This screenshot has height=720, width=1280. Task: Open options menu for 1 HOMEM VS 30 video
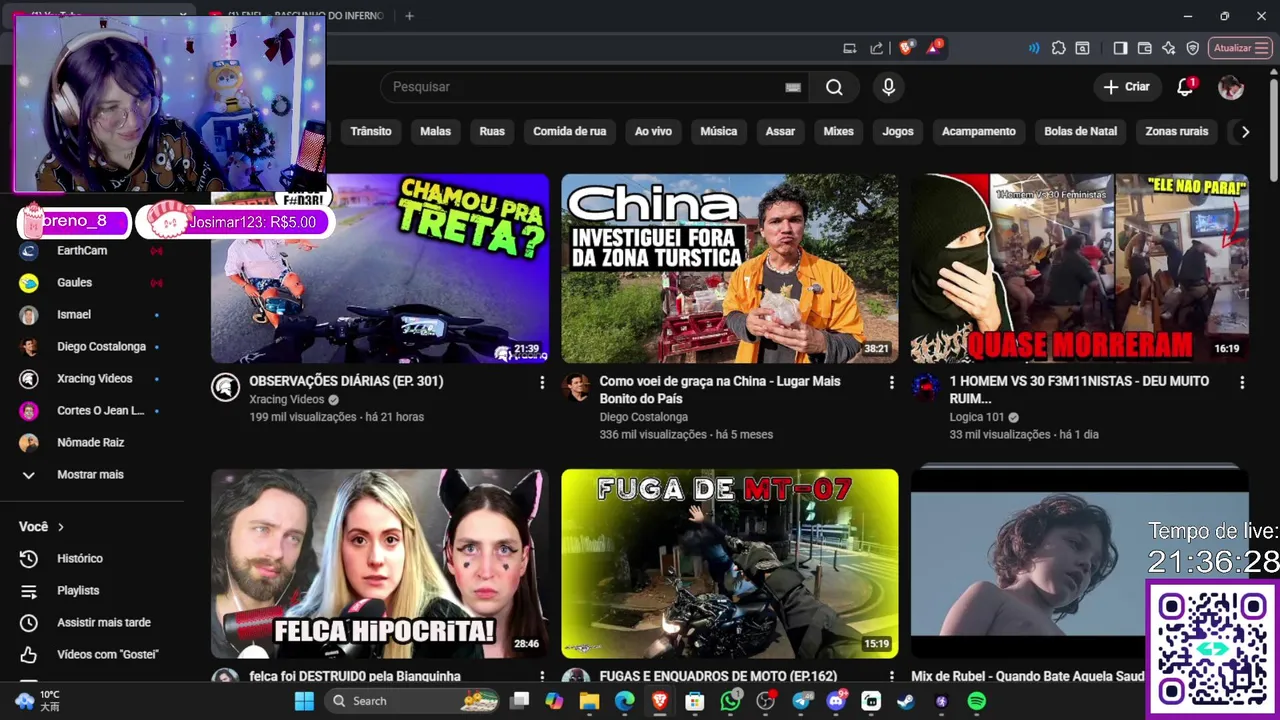tap(1242, 382)
